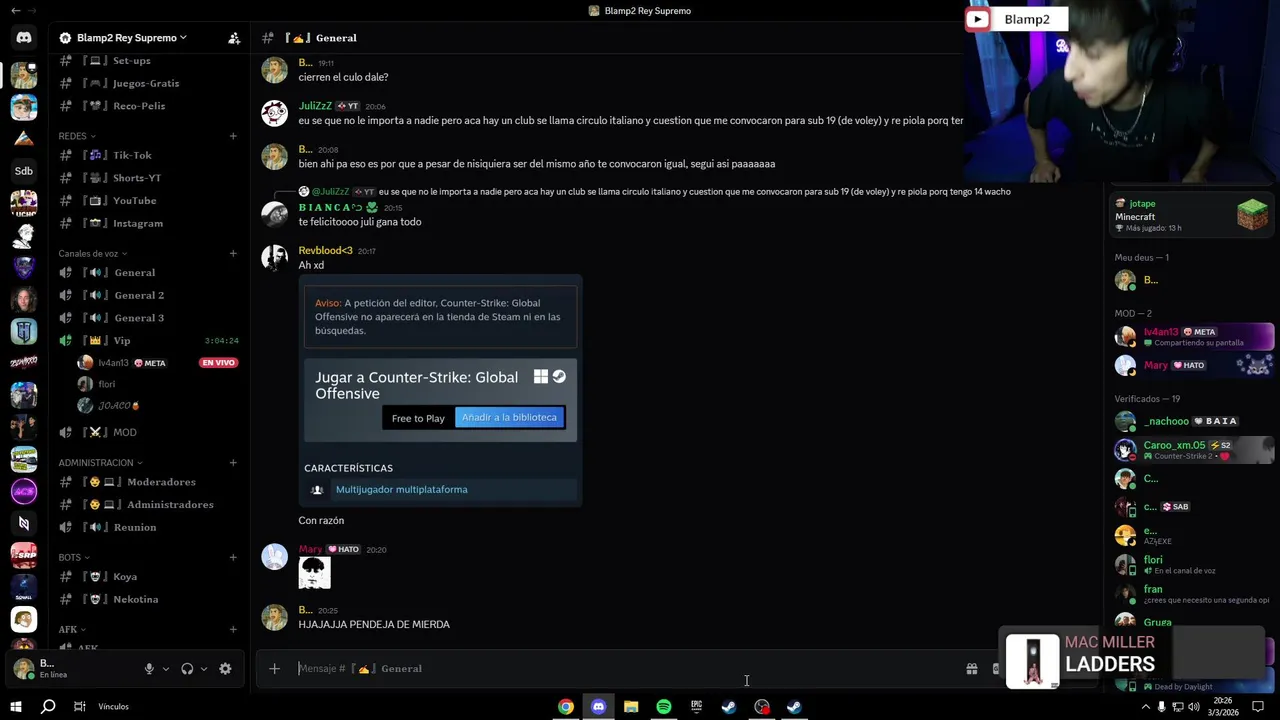
Task: Open Revblood<3 profile from username
Action: pyautogui.click(x=325, y=251)
